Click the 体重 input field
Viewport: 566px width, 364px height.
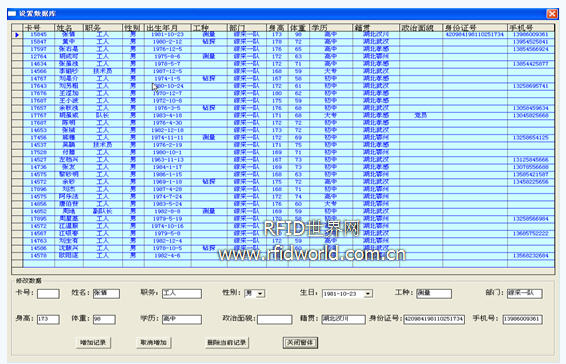click(x=104, y=319)
